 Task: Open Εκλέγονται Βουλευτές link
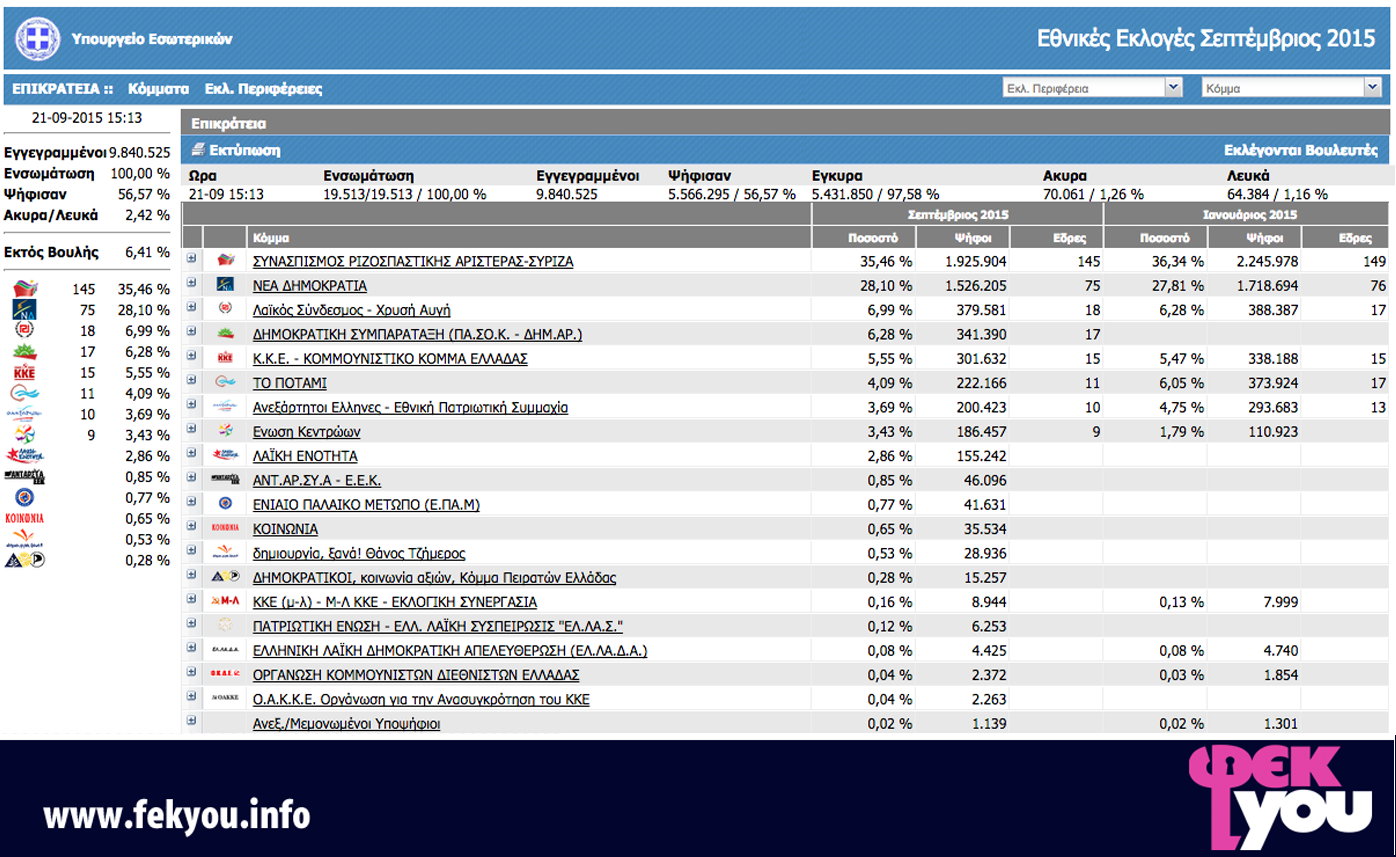[1300, 150]
